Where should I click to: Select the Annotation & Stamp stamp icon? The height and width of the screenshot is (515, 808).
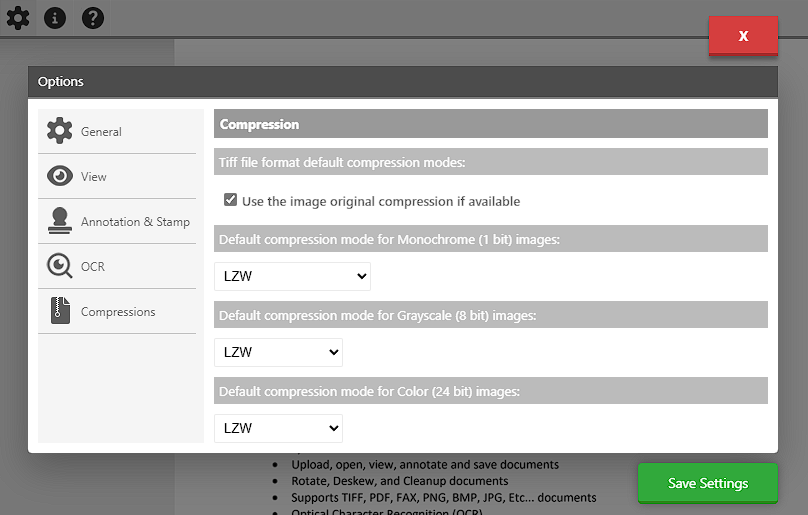pos(60,222)
